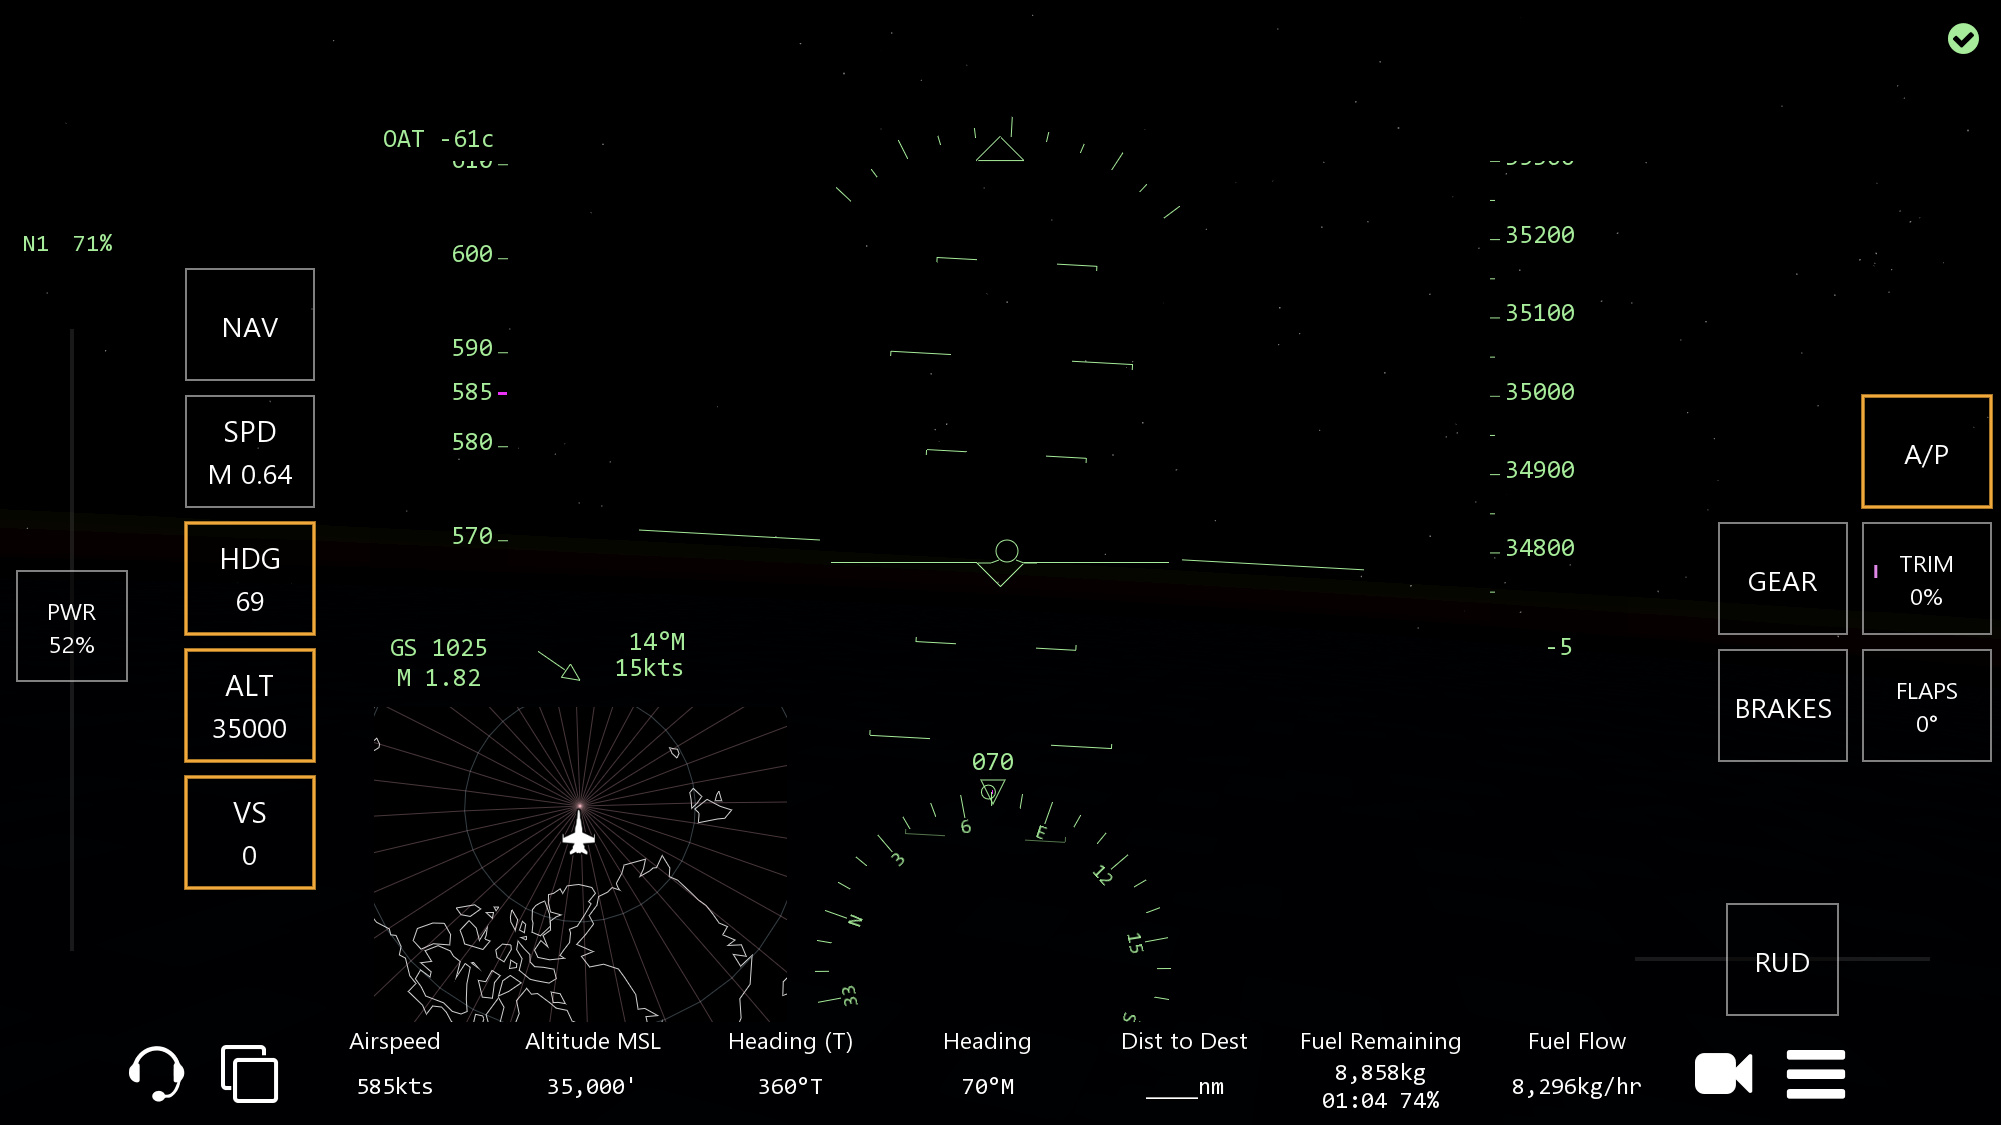Toggle the VS 0 vertical speed hold
Screen dimensions: 2001x1125
[250, 832]
